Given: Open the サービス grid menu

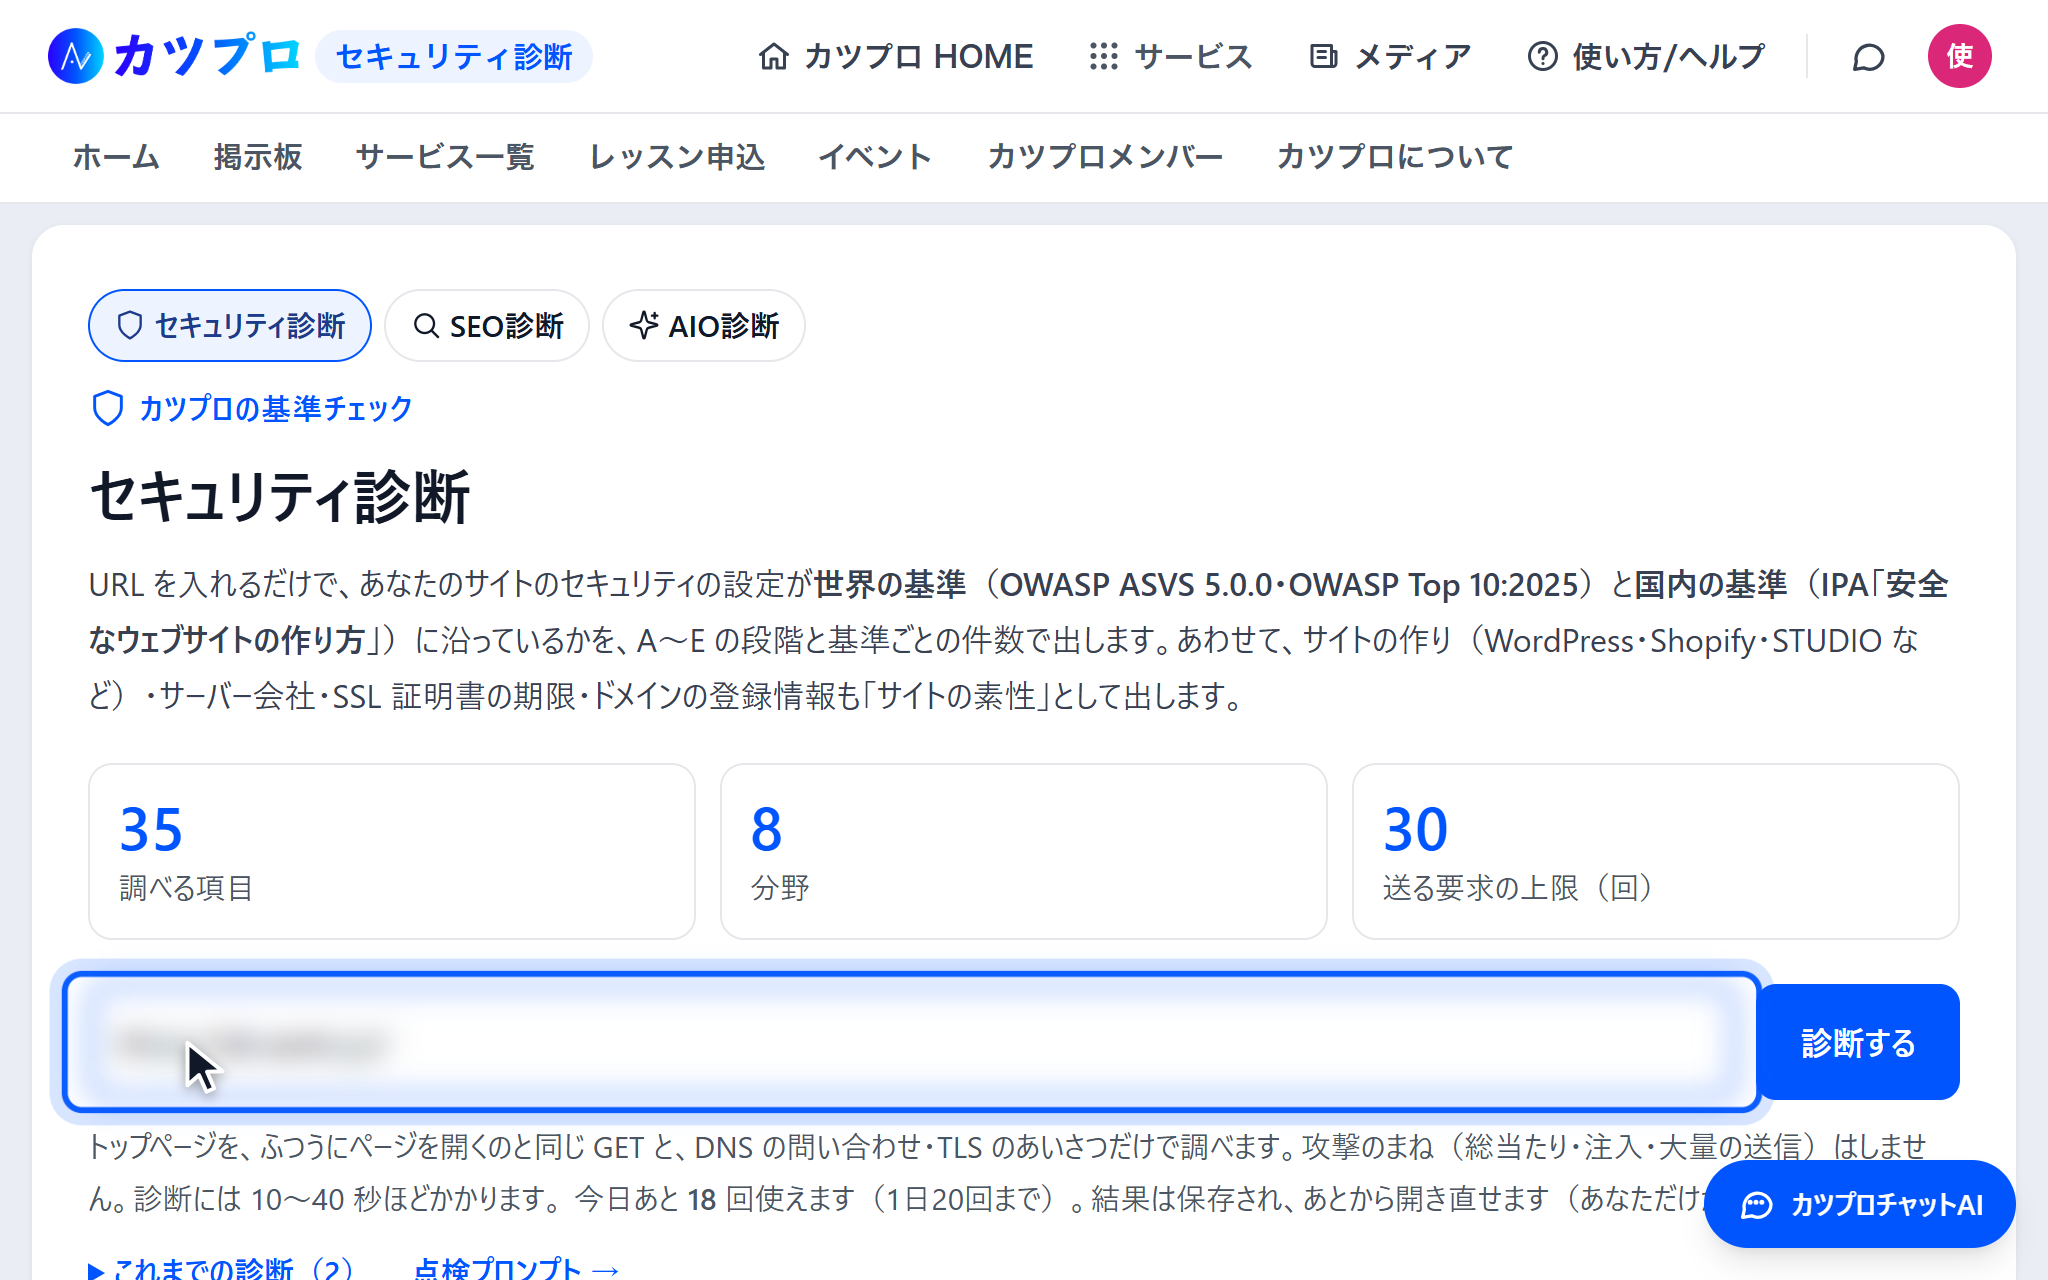Looking at the screenshot, I should (1170, 57).
